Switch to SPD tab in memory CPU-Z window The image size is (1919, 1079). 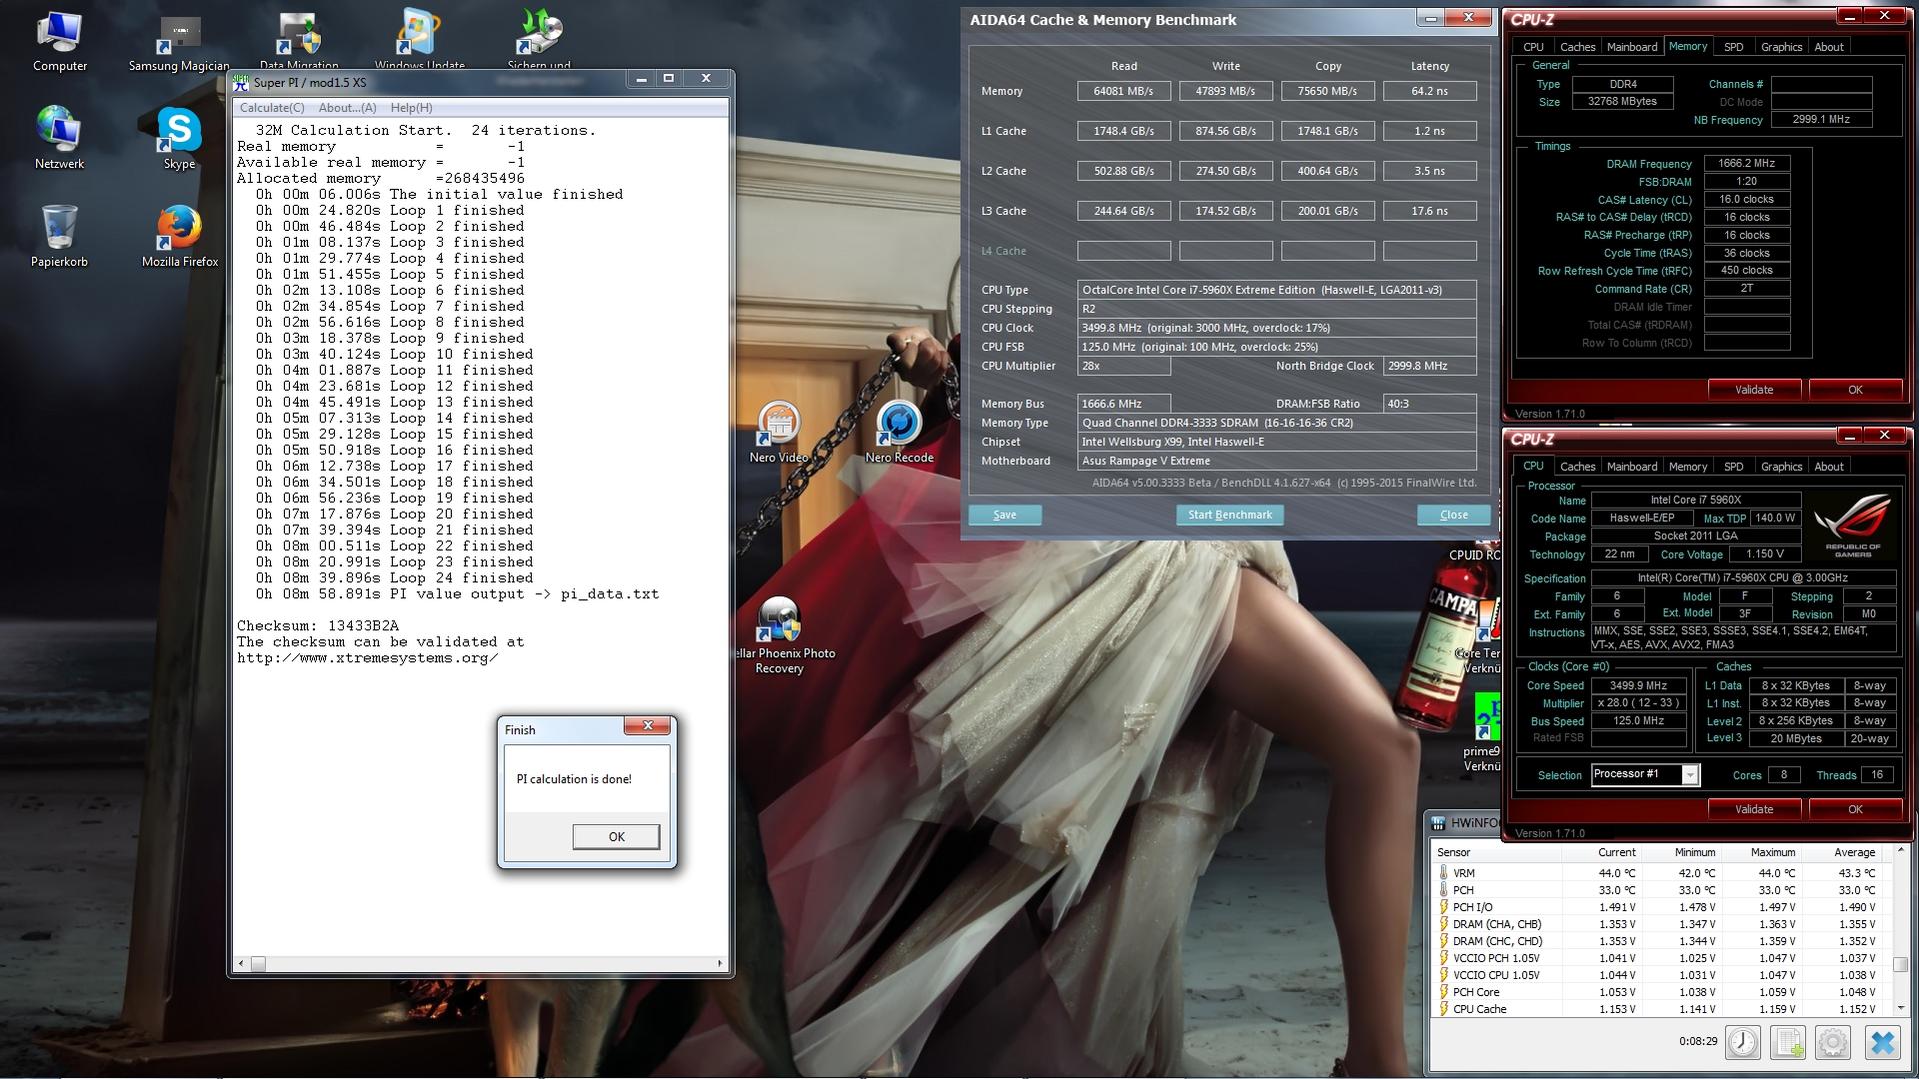tap(1733, 47)
